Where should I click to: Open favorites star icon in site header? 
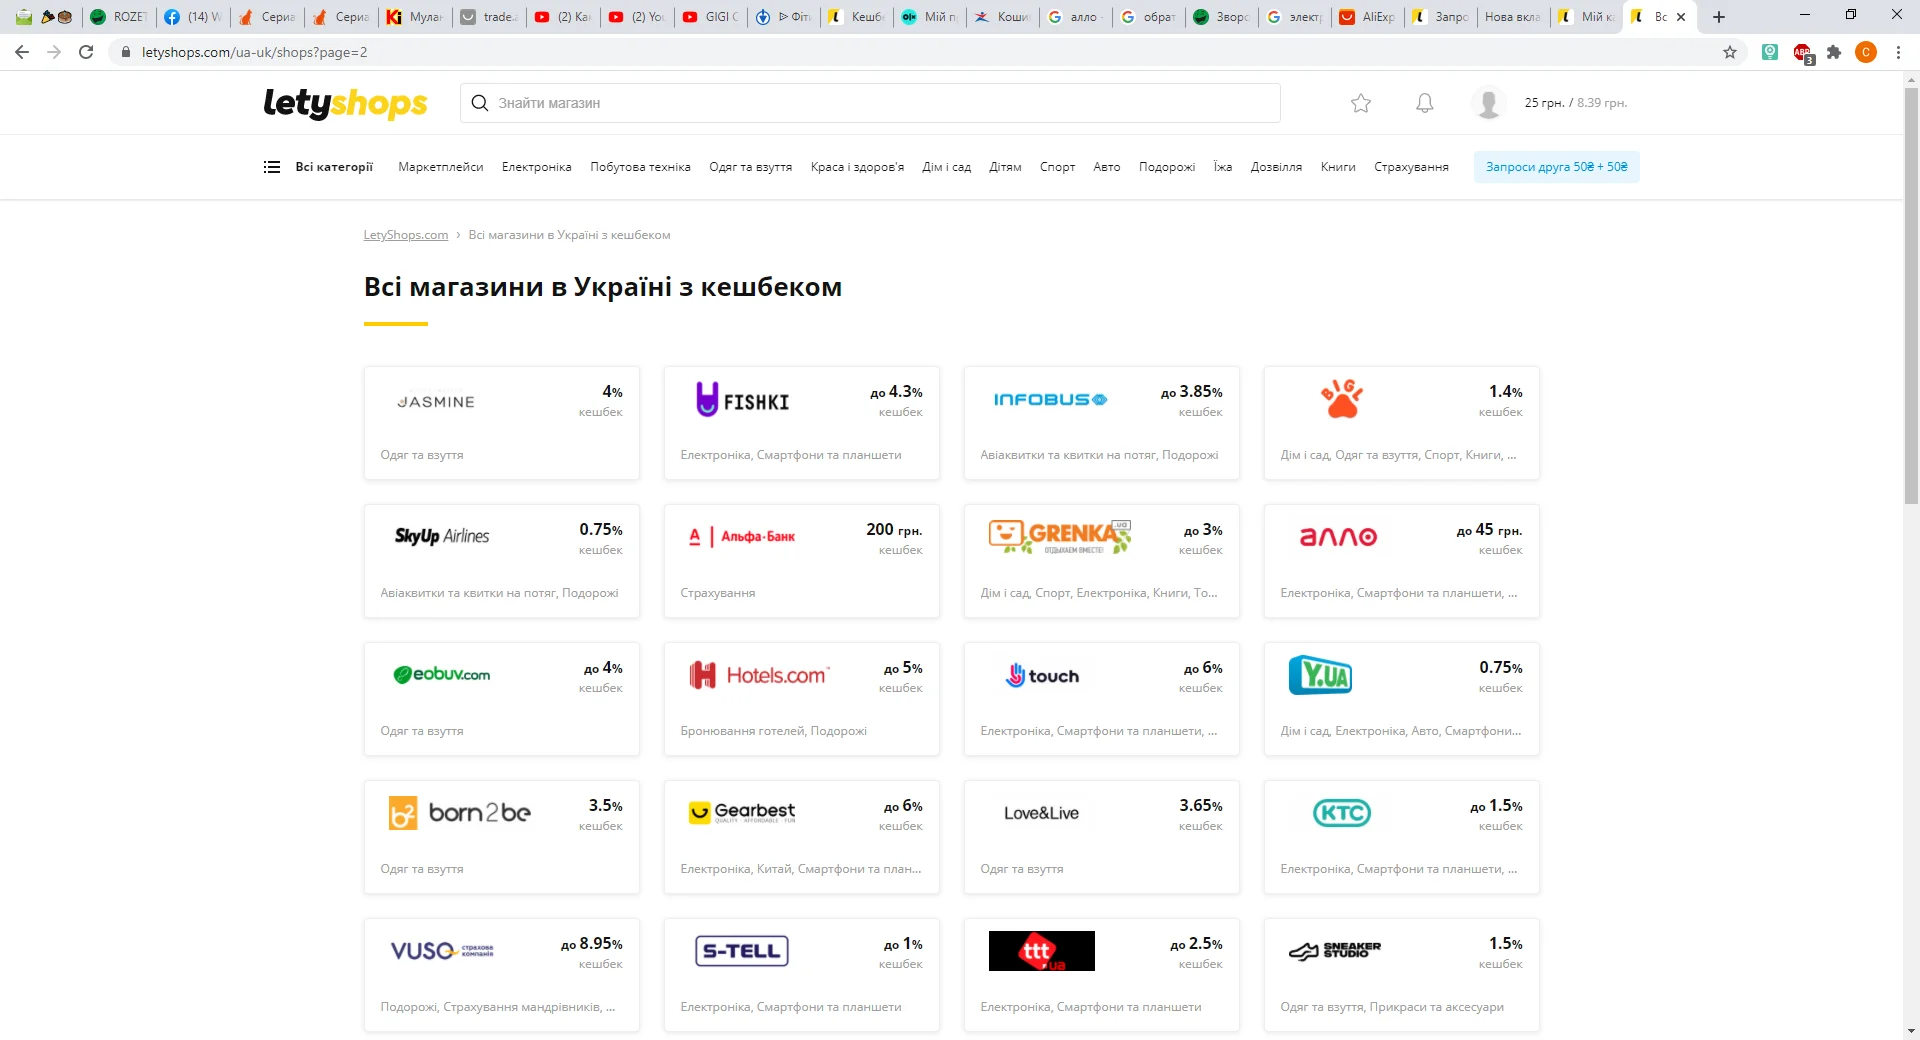pos(1360,103)
